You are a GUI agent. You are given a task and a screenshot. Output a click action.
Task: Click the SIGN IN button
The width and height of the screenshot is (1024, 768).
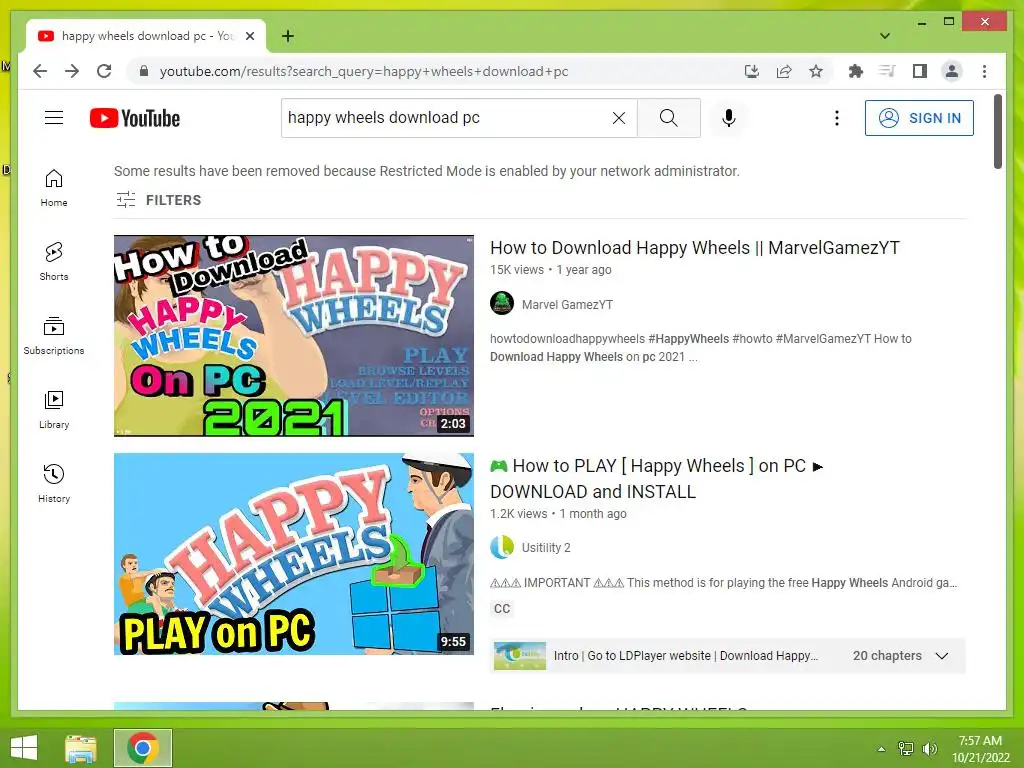919,118
